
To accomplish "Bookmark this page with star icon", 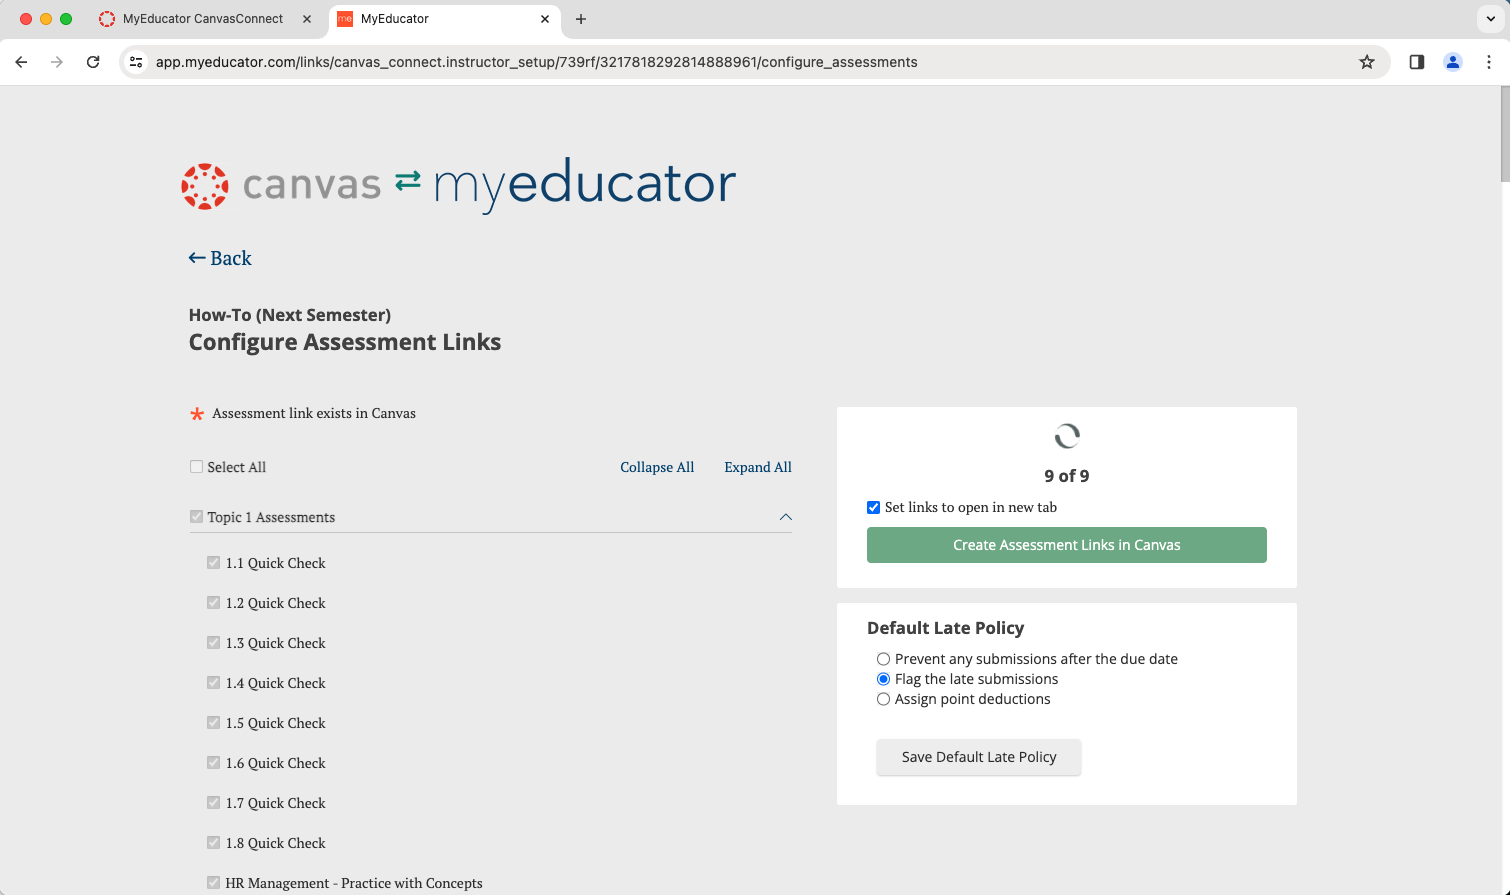I will (1367, 62).
